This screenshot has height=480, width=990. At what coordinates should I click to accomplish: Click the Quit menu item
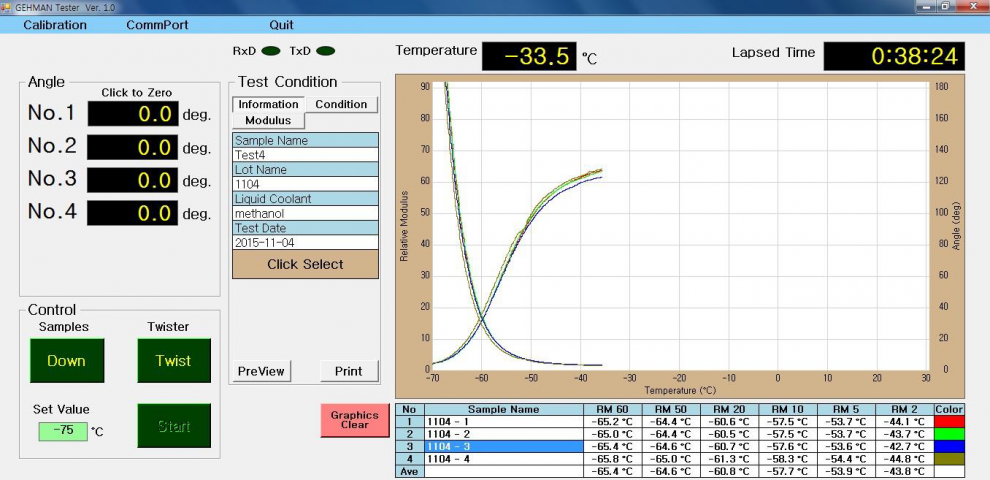282,25
